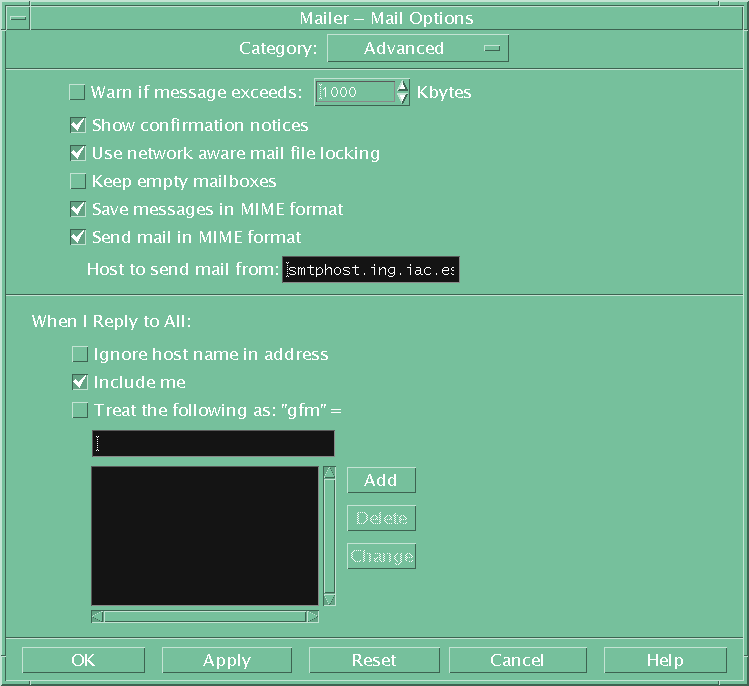Uncheck the Include me option
The image size is (749, 686).
(x=80, y=382)
